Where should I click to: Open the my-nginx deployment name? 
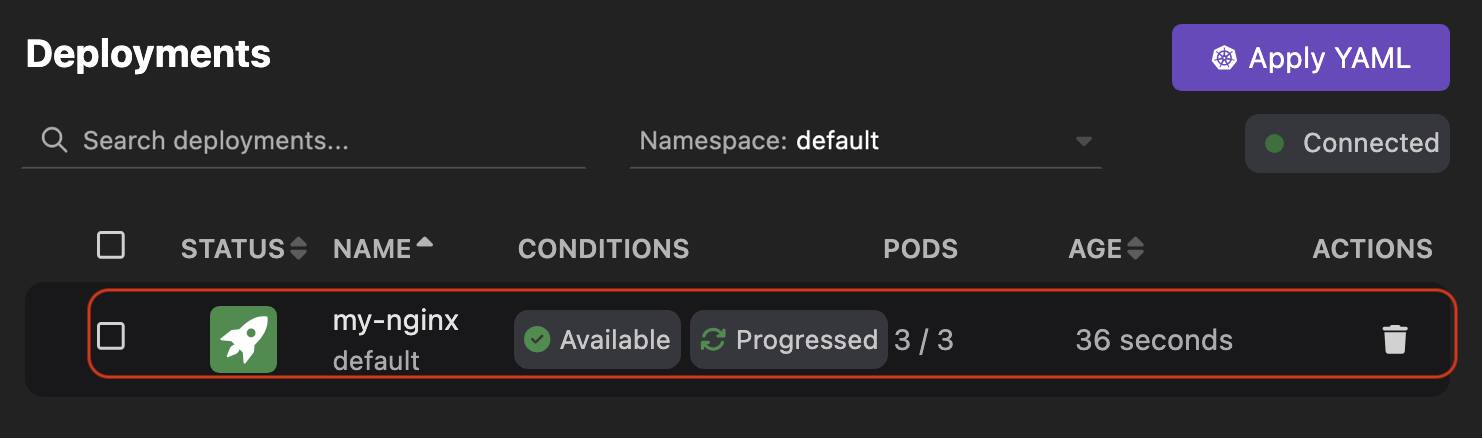[395, 321]
